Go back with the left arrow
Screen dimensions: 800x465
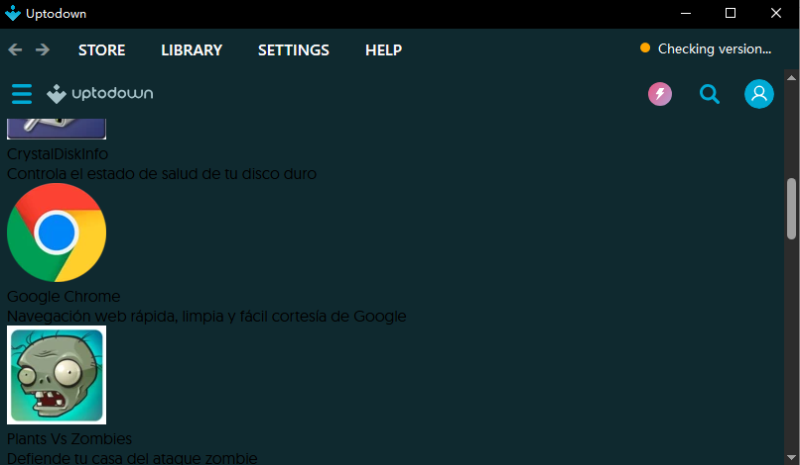15,50
